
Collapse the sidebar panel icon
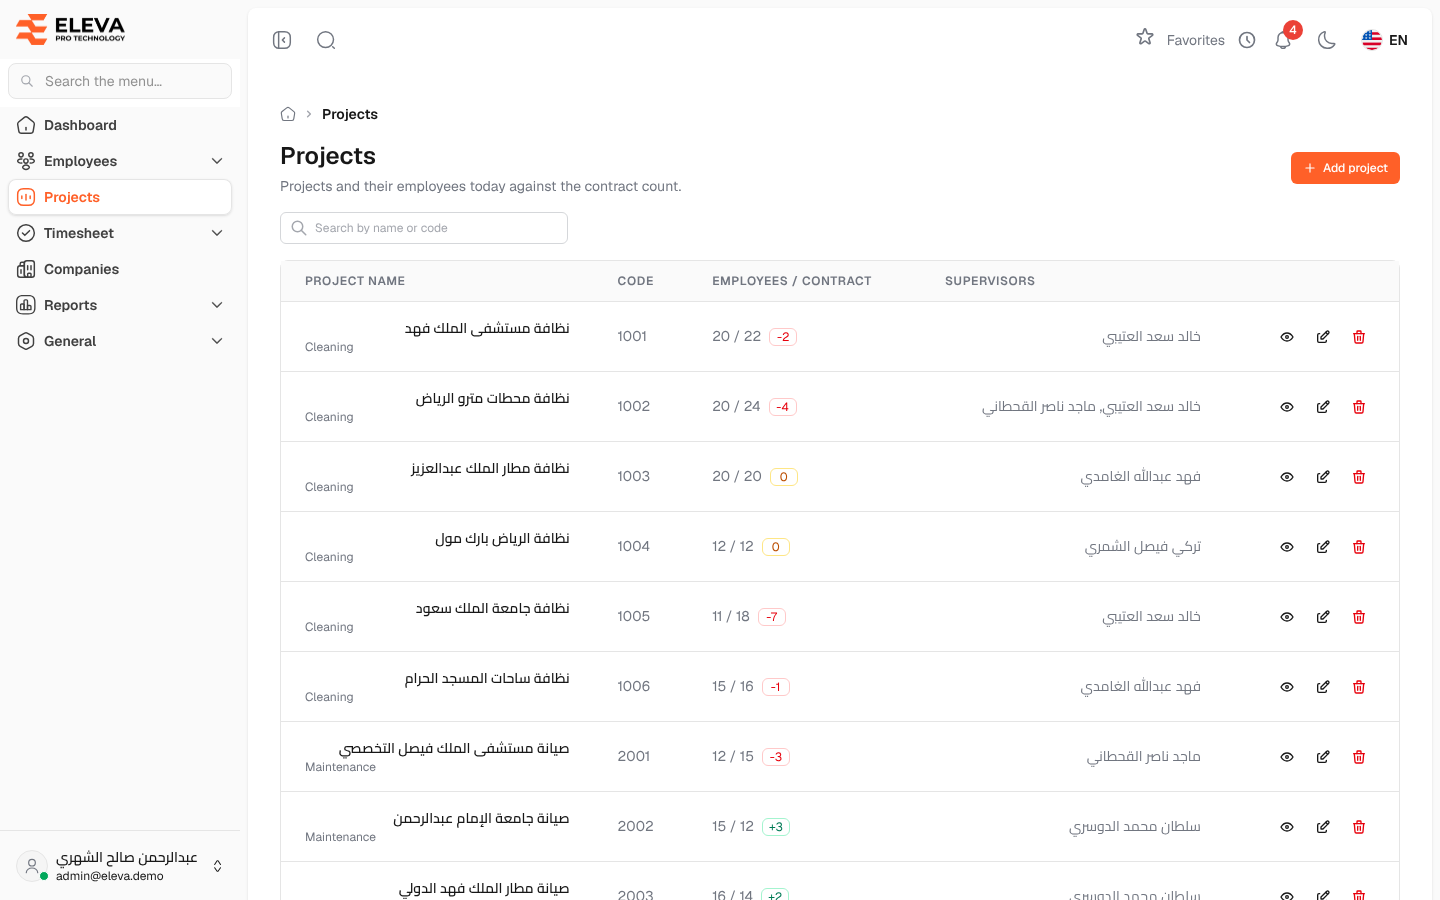point(282,40)
